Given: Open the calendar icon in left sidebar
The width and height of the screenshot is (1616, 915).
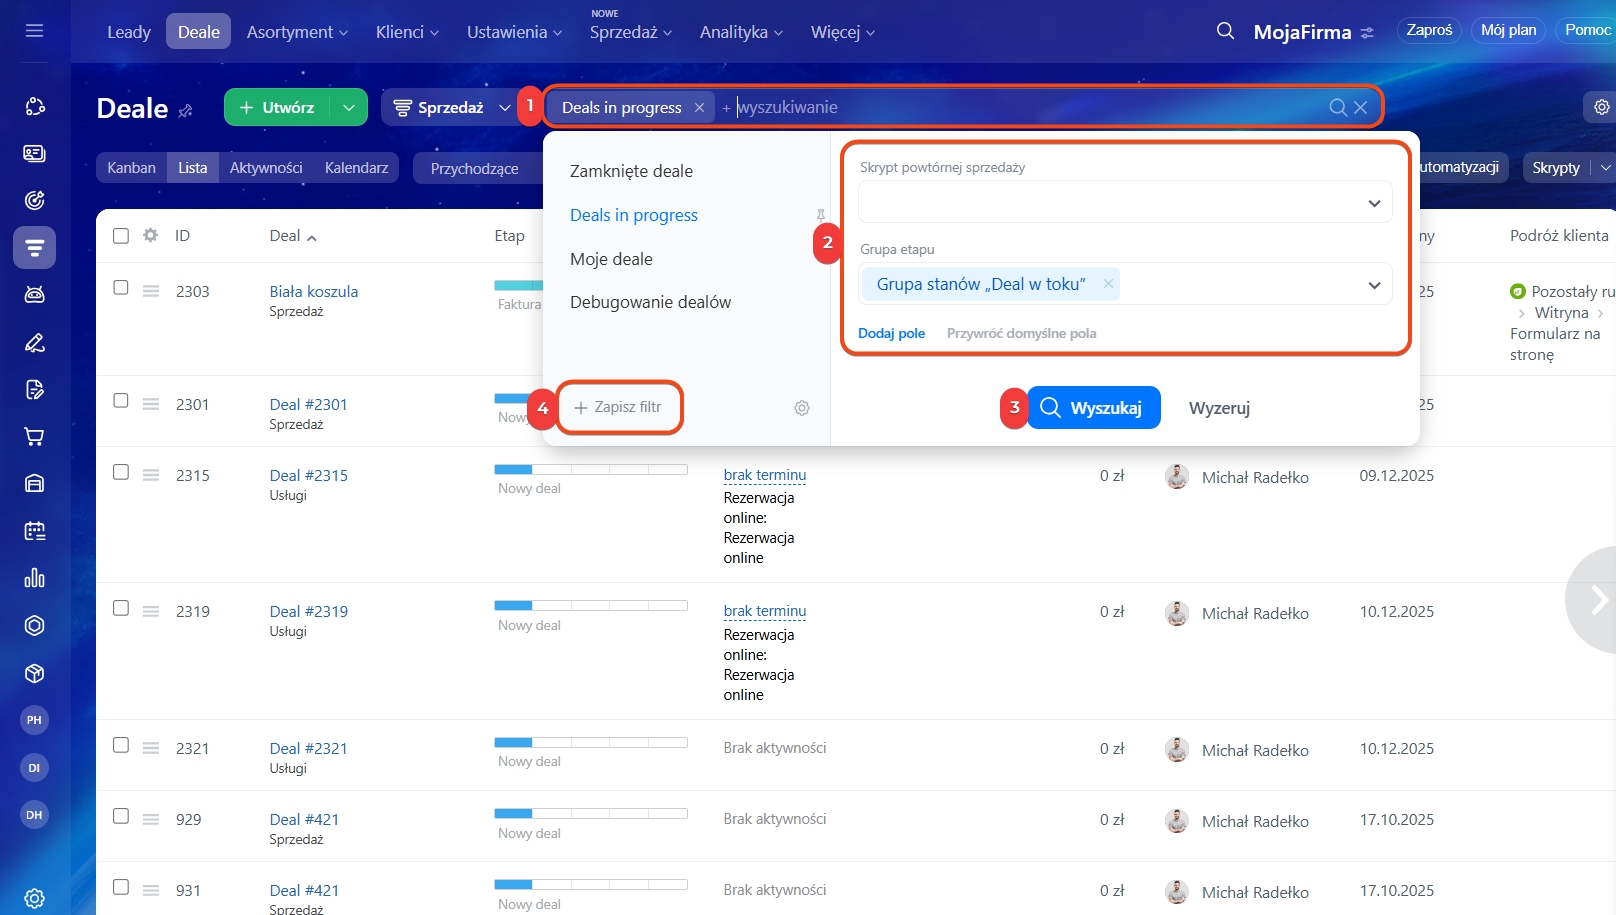Looking at the screenshot, I should [34, 531].
